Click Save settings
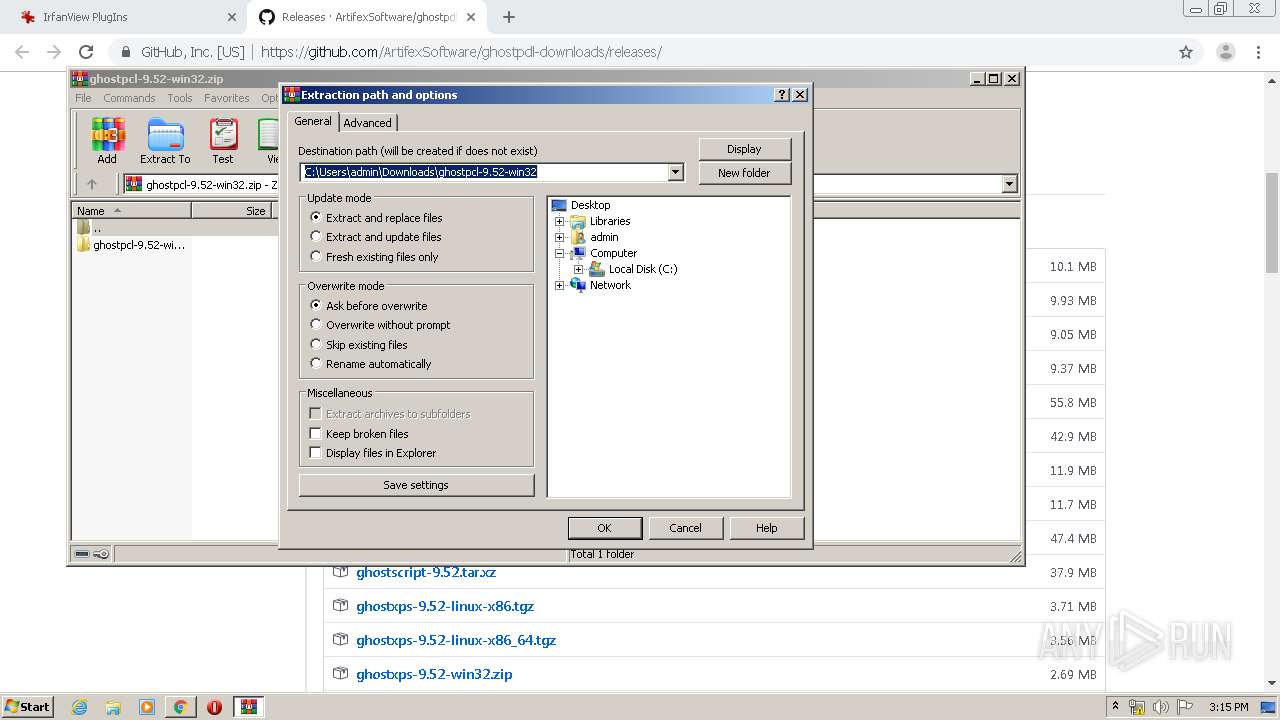The image size is (1280, 720). [416, 485]
